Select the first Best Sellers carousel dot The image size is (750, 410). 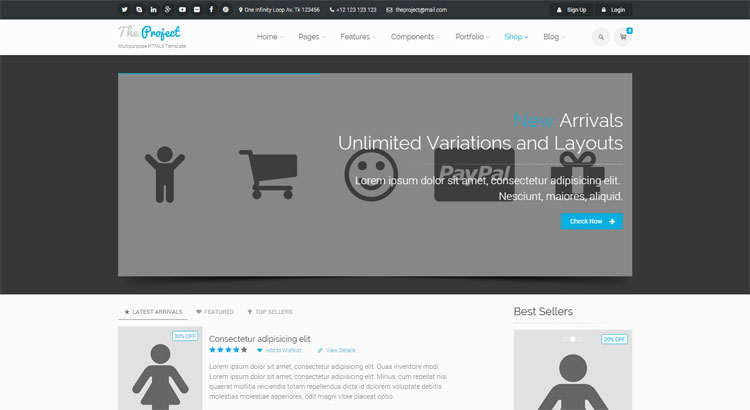(x=565, y=339)
